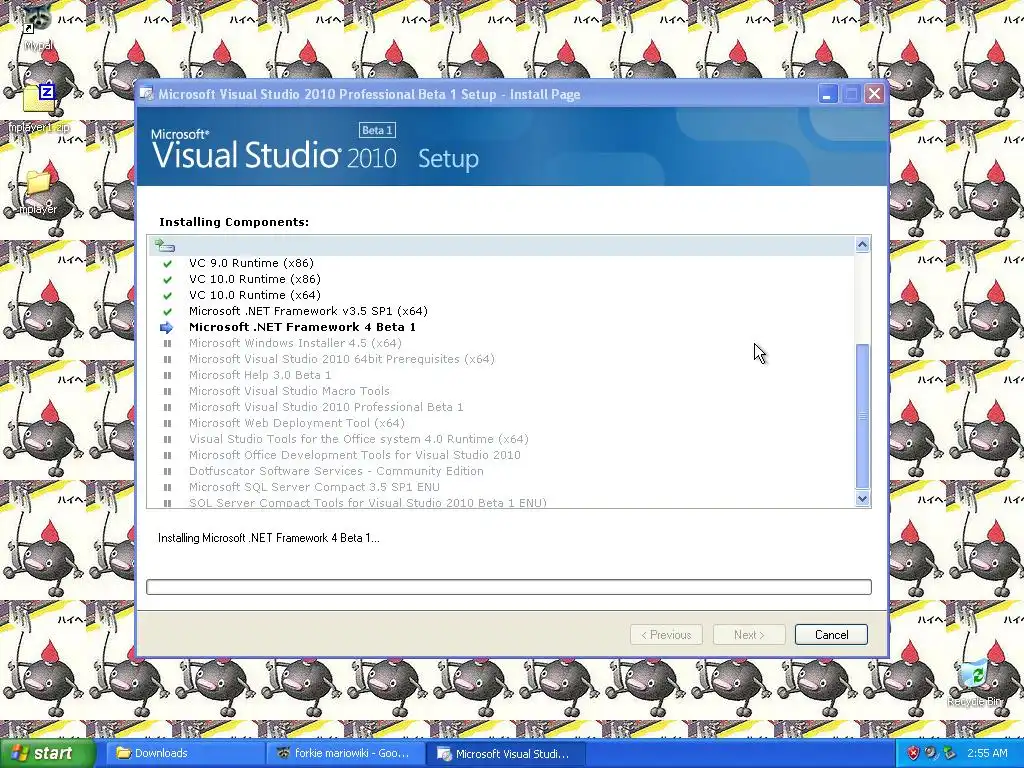The height and width of the screenshot is (768, 1024).
Task: Click pending icon beside Tools for Office system Runtime
Action: (167, 440)
